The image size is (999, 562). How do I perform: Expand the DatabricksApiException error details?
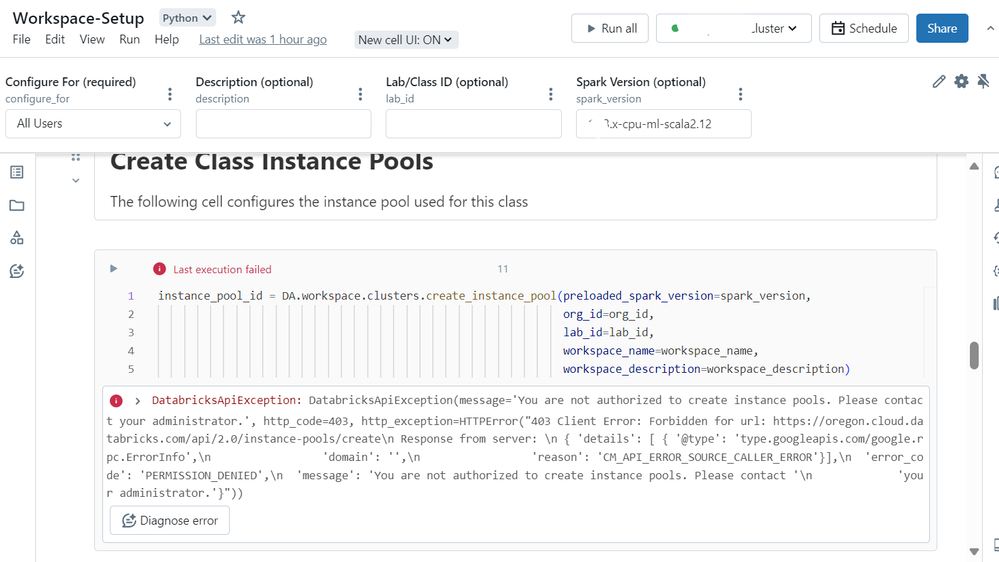click(138, 401)
